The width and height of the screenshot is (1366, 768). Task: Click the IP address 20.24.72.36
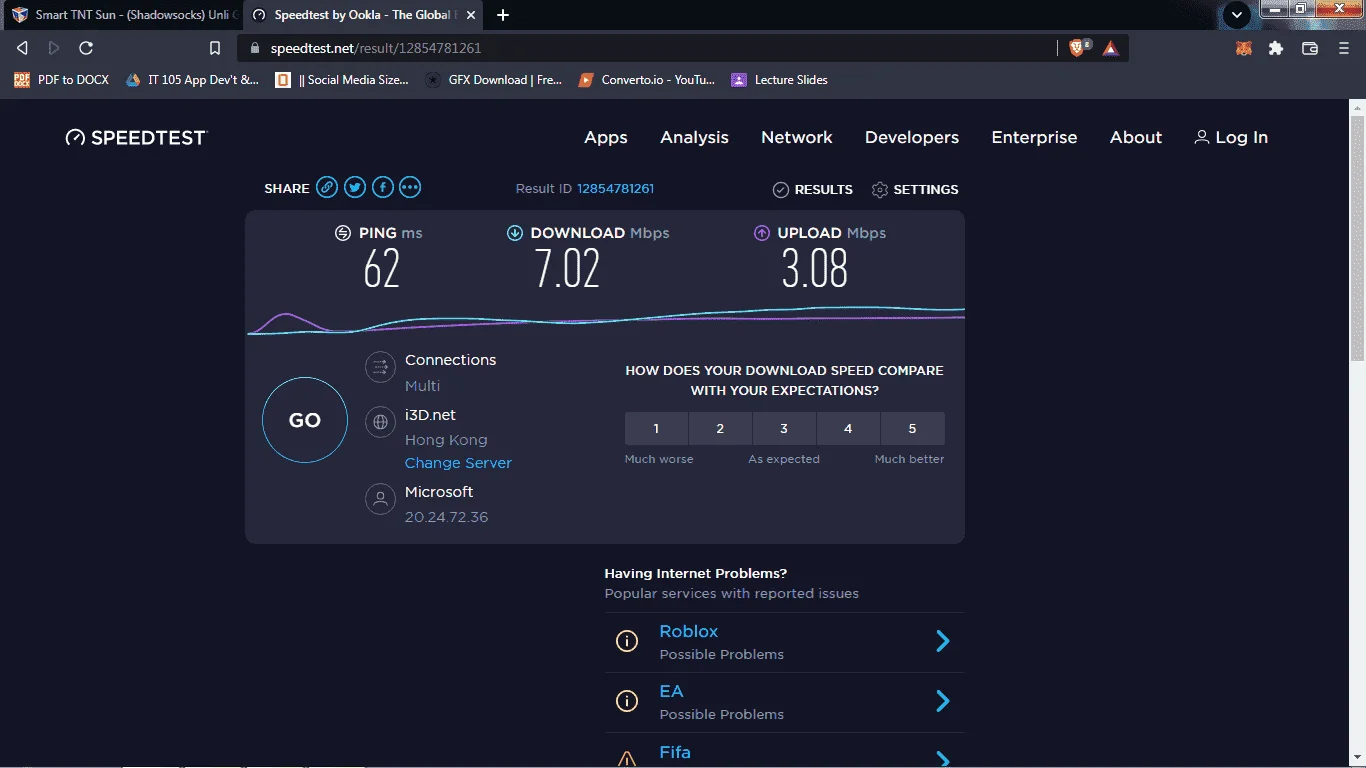pos(446,517)
